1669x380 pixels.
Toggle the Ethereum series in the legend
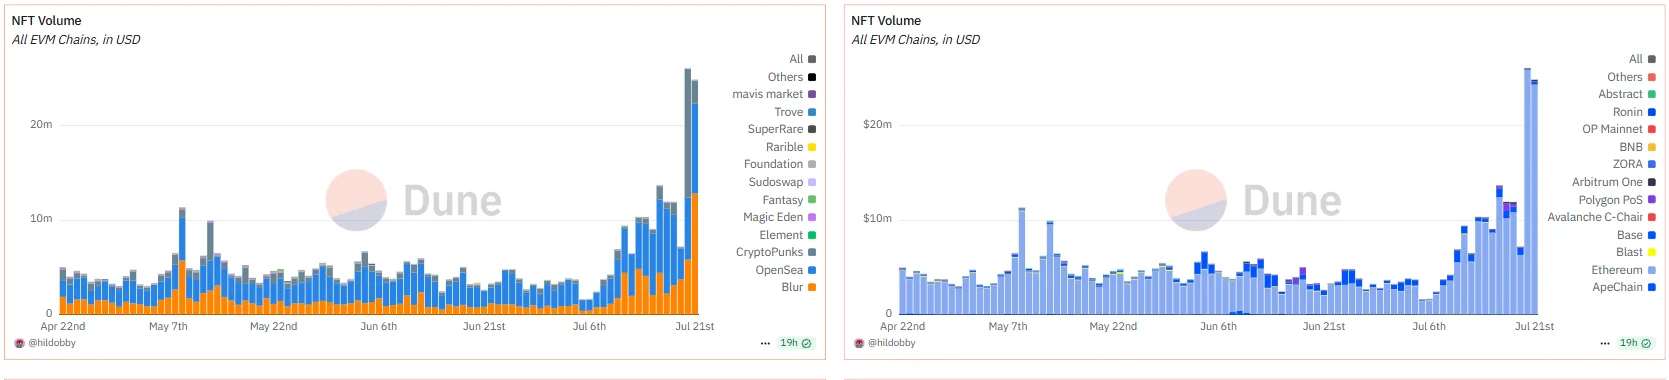click(1624, 270)
